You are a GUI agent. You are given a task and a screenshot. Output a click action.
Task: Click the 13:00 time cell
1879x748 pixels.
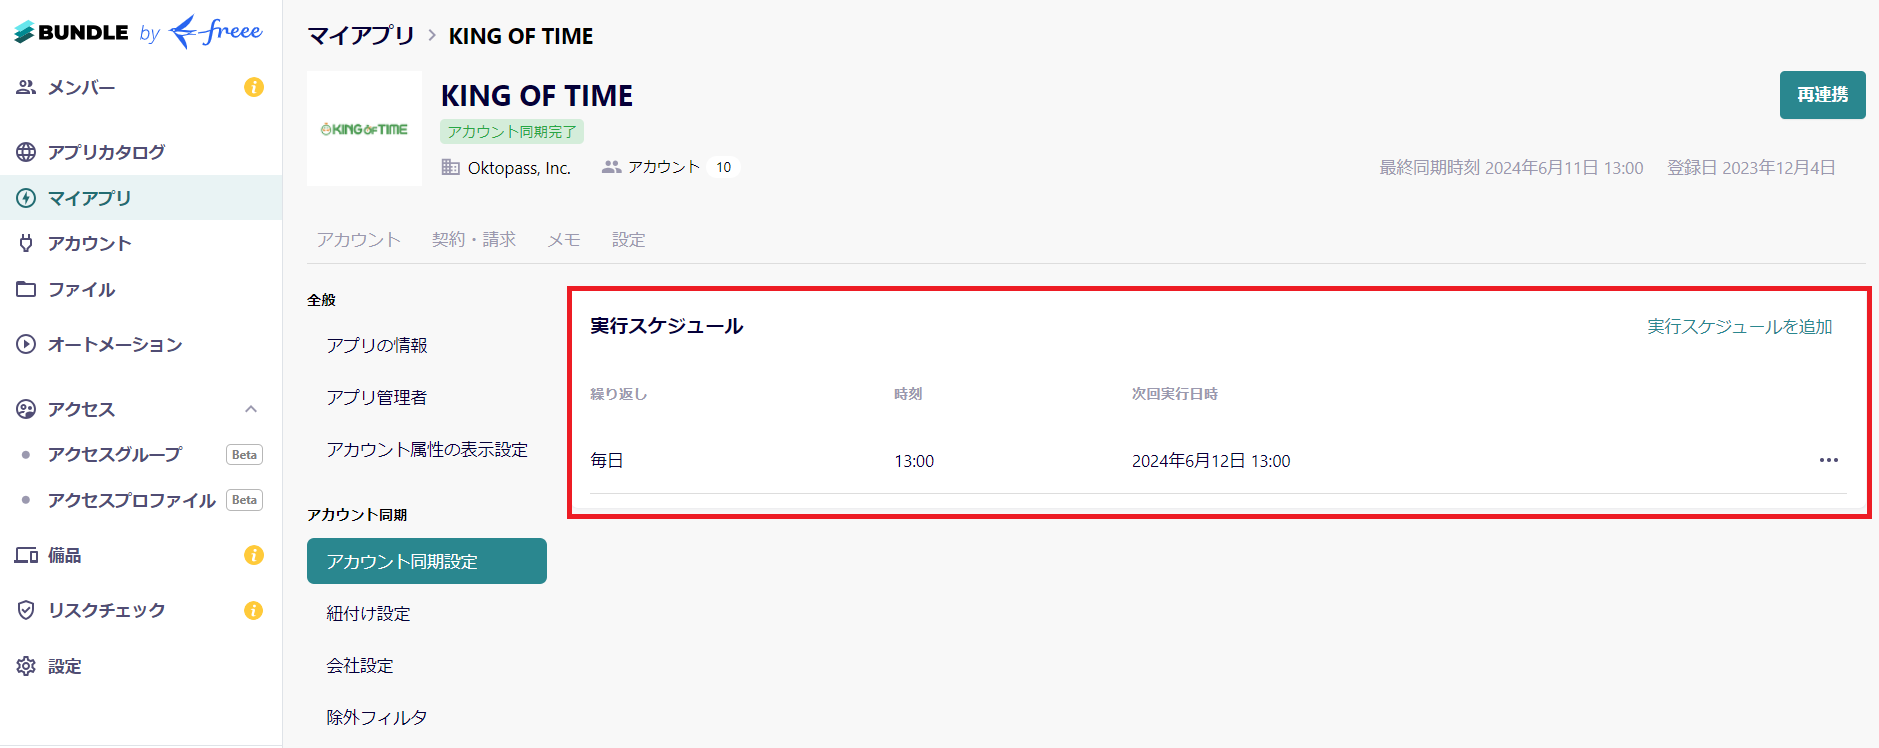(914, 461)
